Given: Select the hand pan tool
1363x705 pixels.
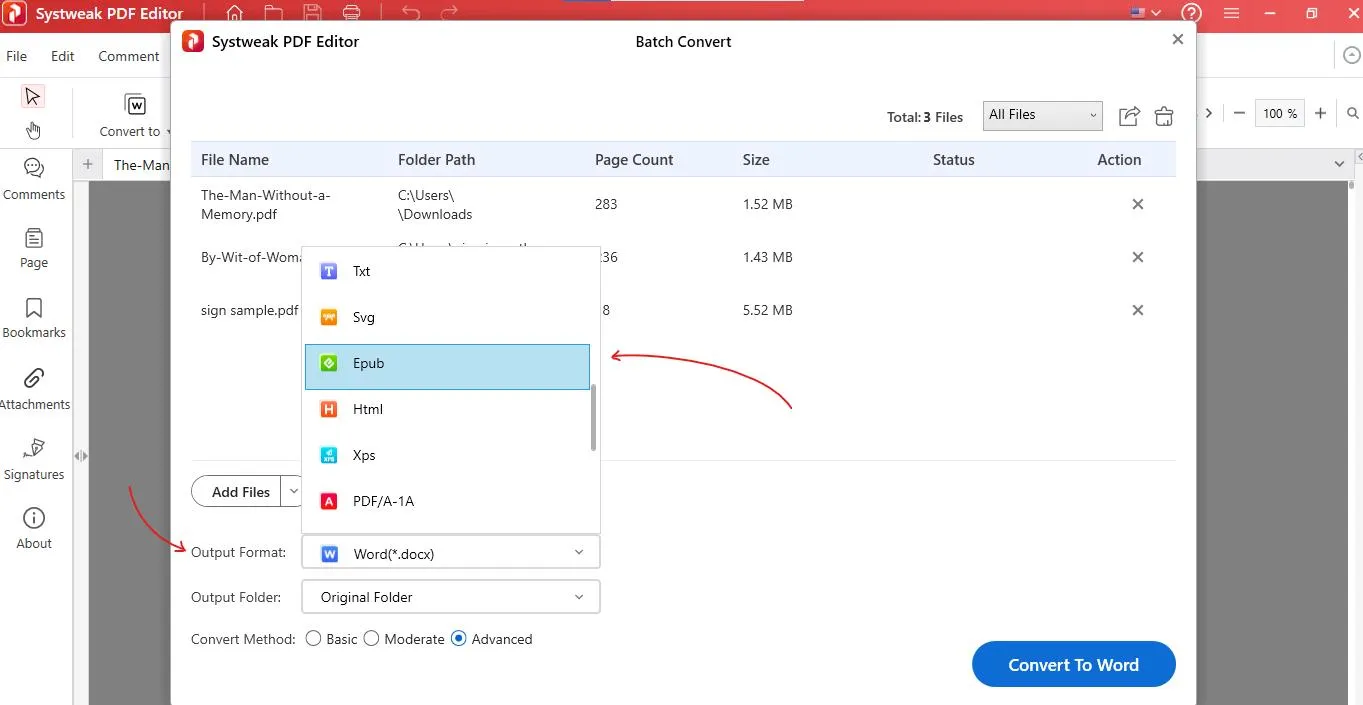Looking at the screenshot, I should coord(33,130).
